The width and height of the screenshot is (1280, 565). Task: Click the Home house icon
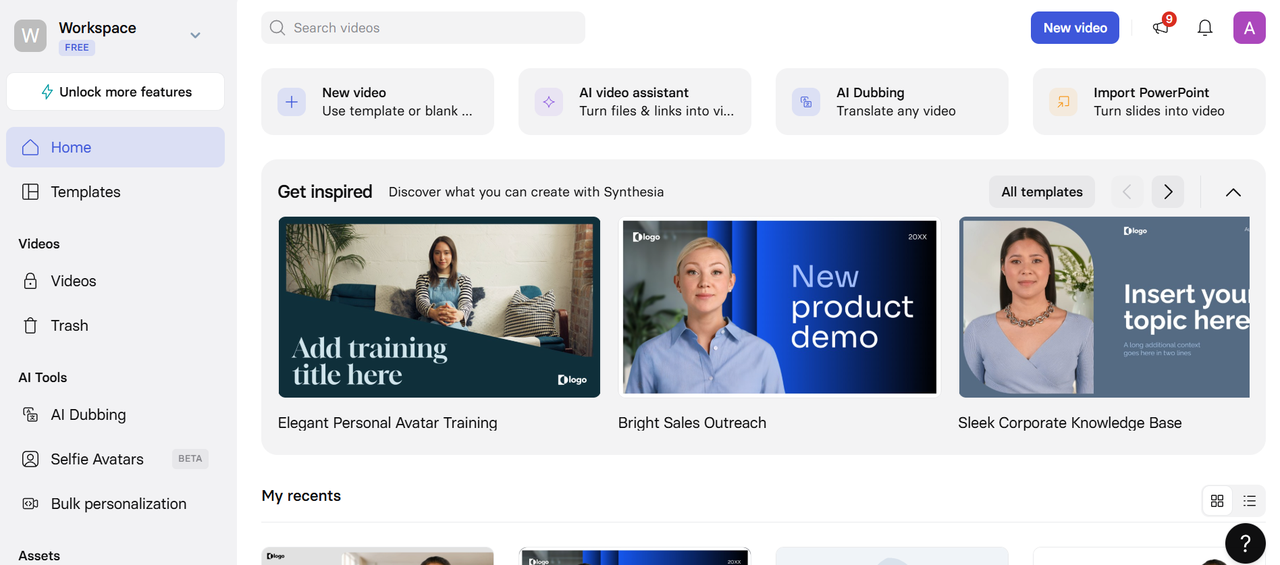click(x=31, y=147)
